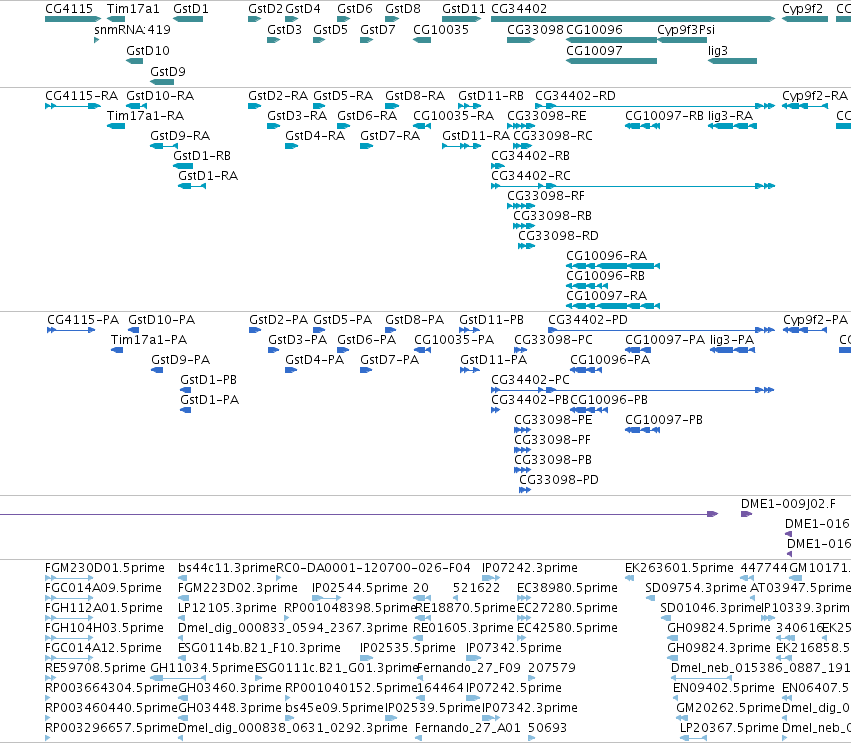Select the snmRNA:419 gene label

point(132,29)
